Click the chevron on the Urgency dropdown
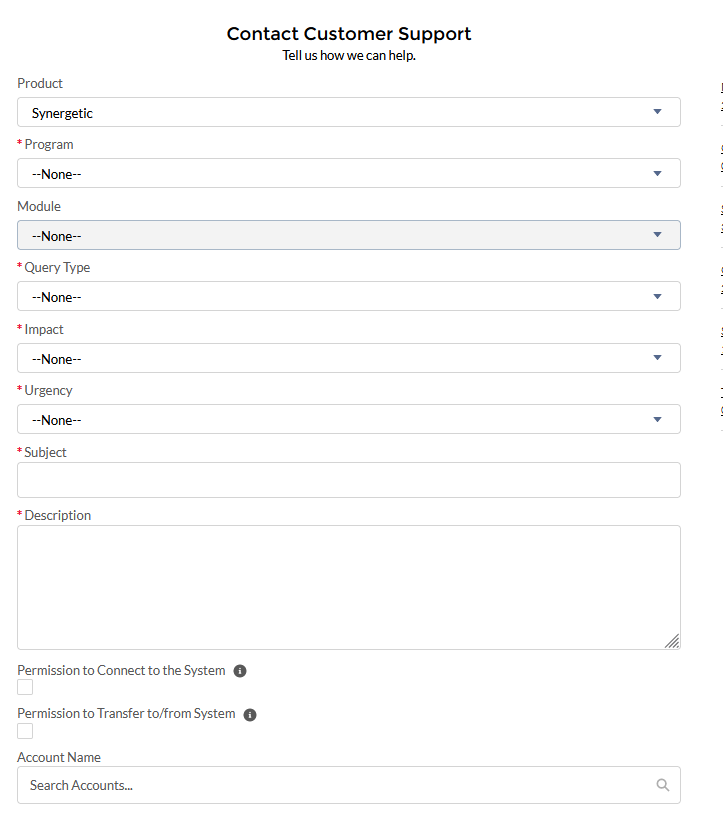The height and width of the screenshot is (817, 723). tap(658, 419)
